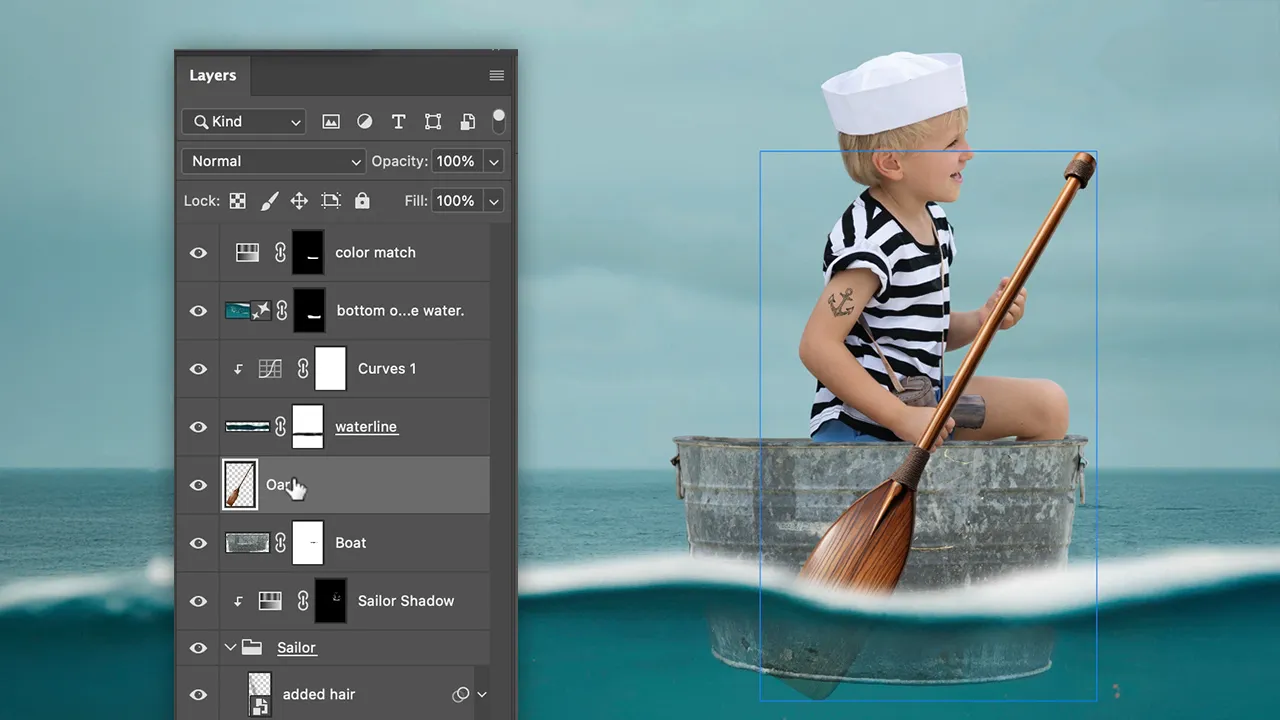Unlink the Sailor Shadow mask
The image size is (1280, 720).
(x=303, y=601)
